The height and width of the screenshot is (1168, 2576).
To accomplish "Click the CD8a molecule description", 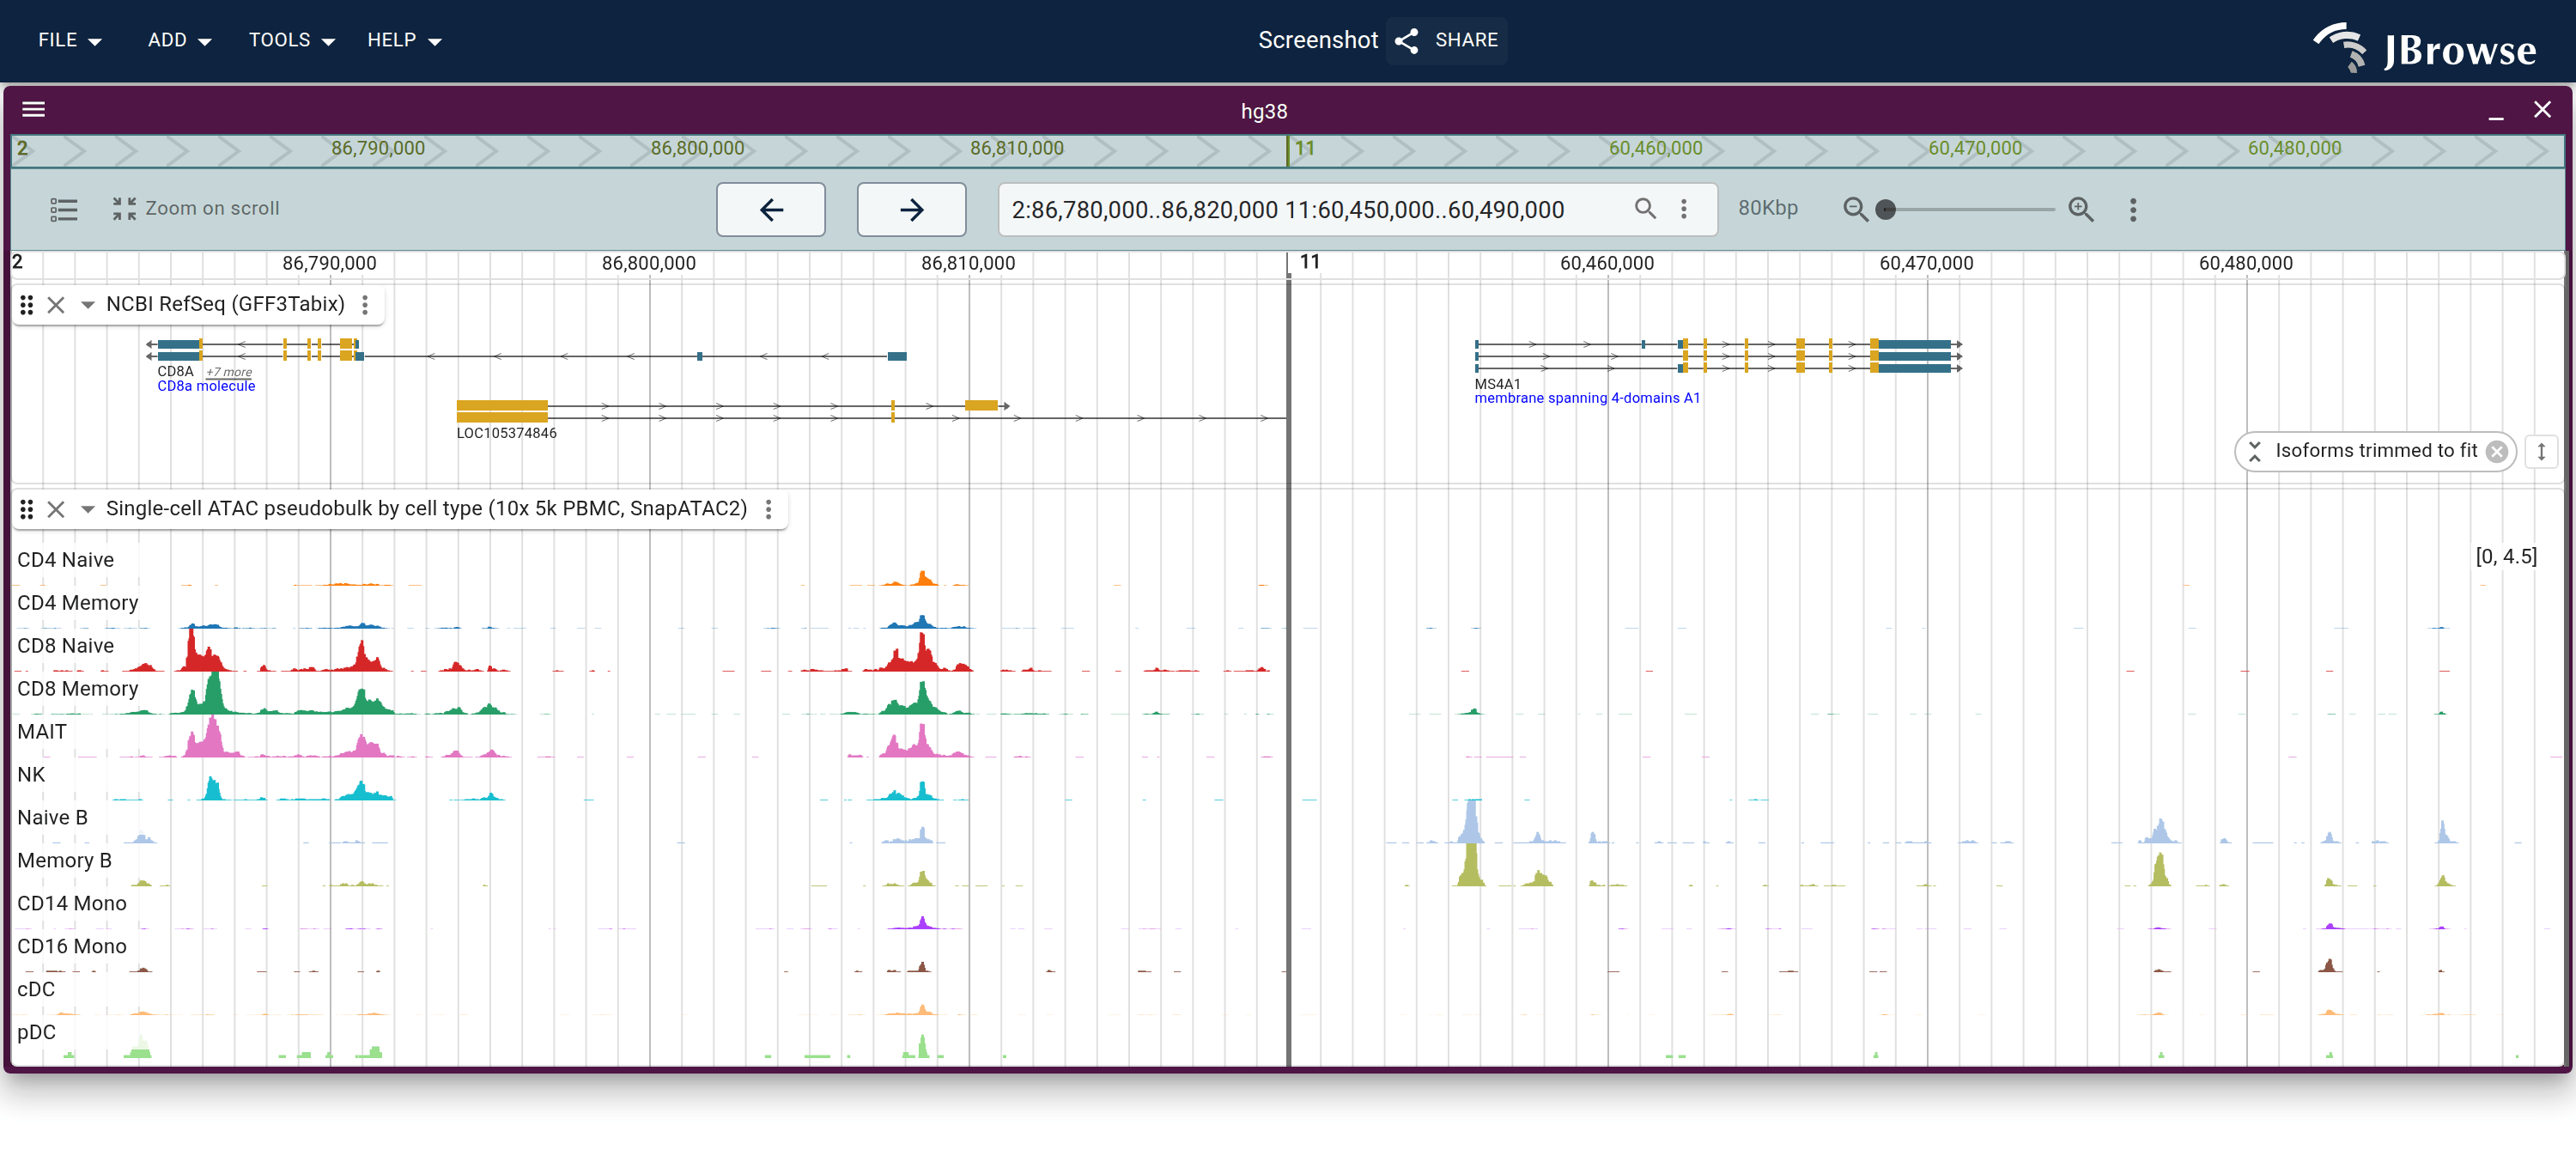I will 206,386.
